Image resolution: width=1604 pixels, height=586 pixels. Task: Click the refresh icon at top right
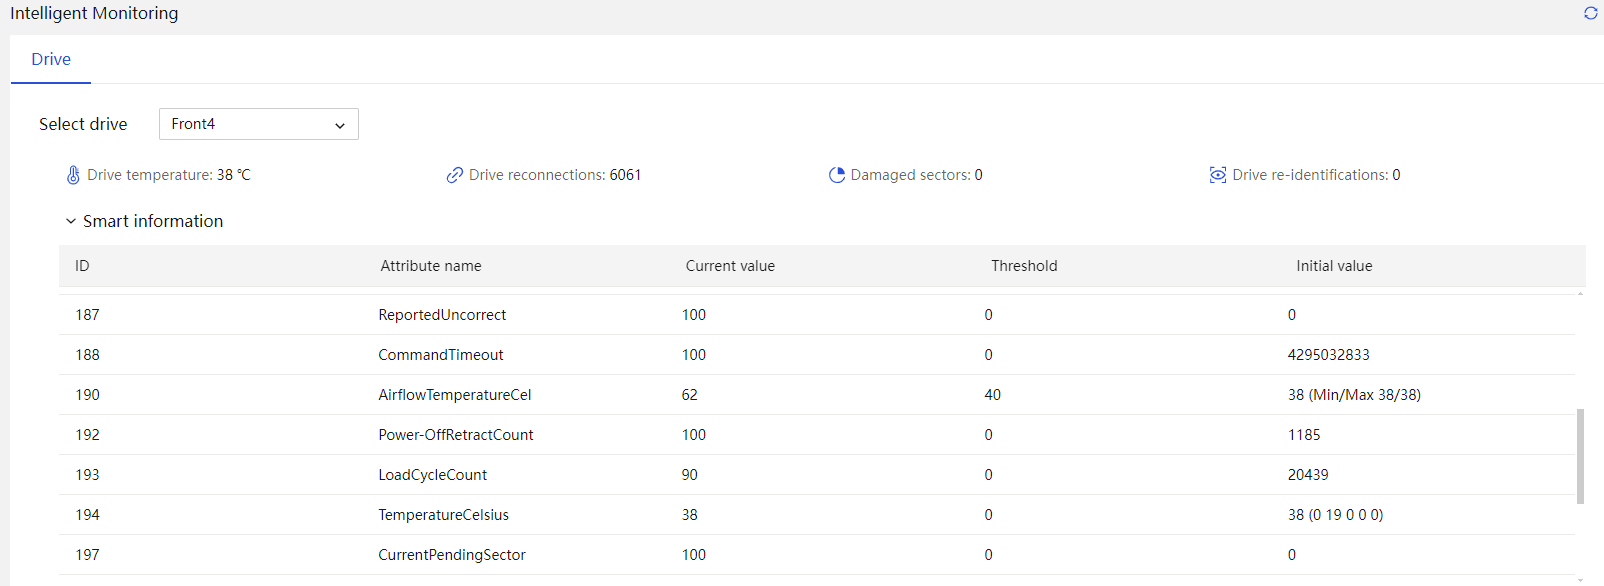tap(1590, 13)
